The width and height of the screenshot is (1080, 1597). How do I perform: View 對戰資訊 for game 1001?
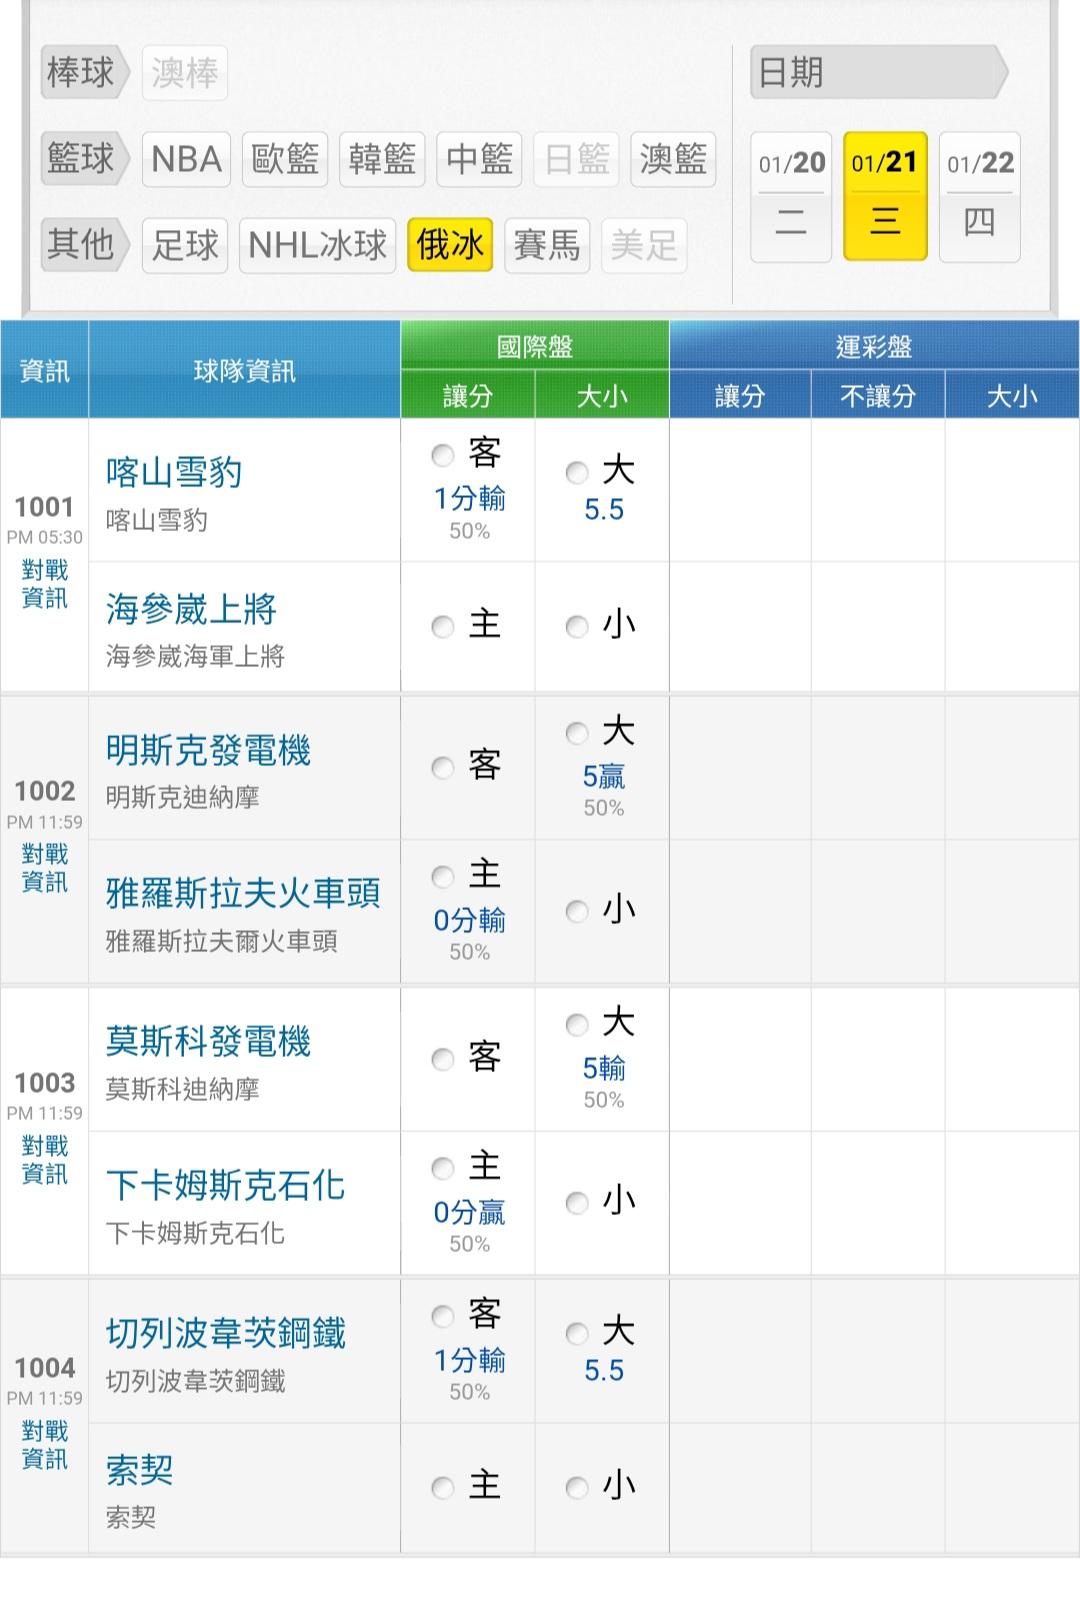44,584
